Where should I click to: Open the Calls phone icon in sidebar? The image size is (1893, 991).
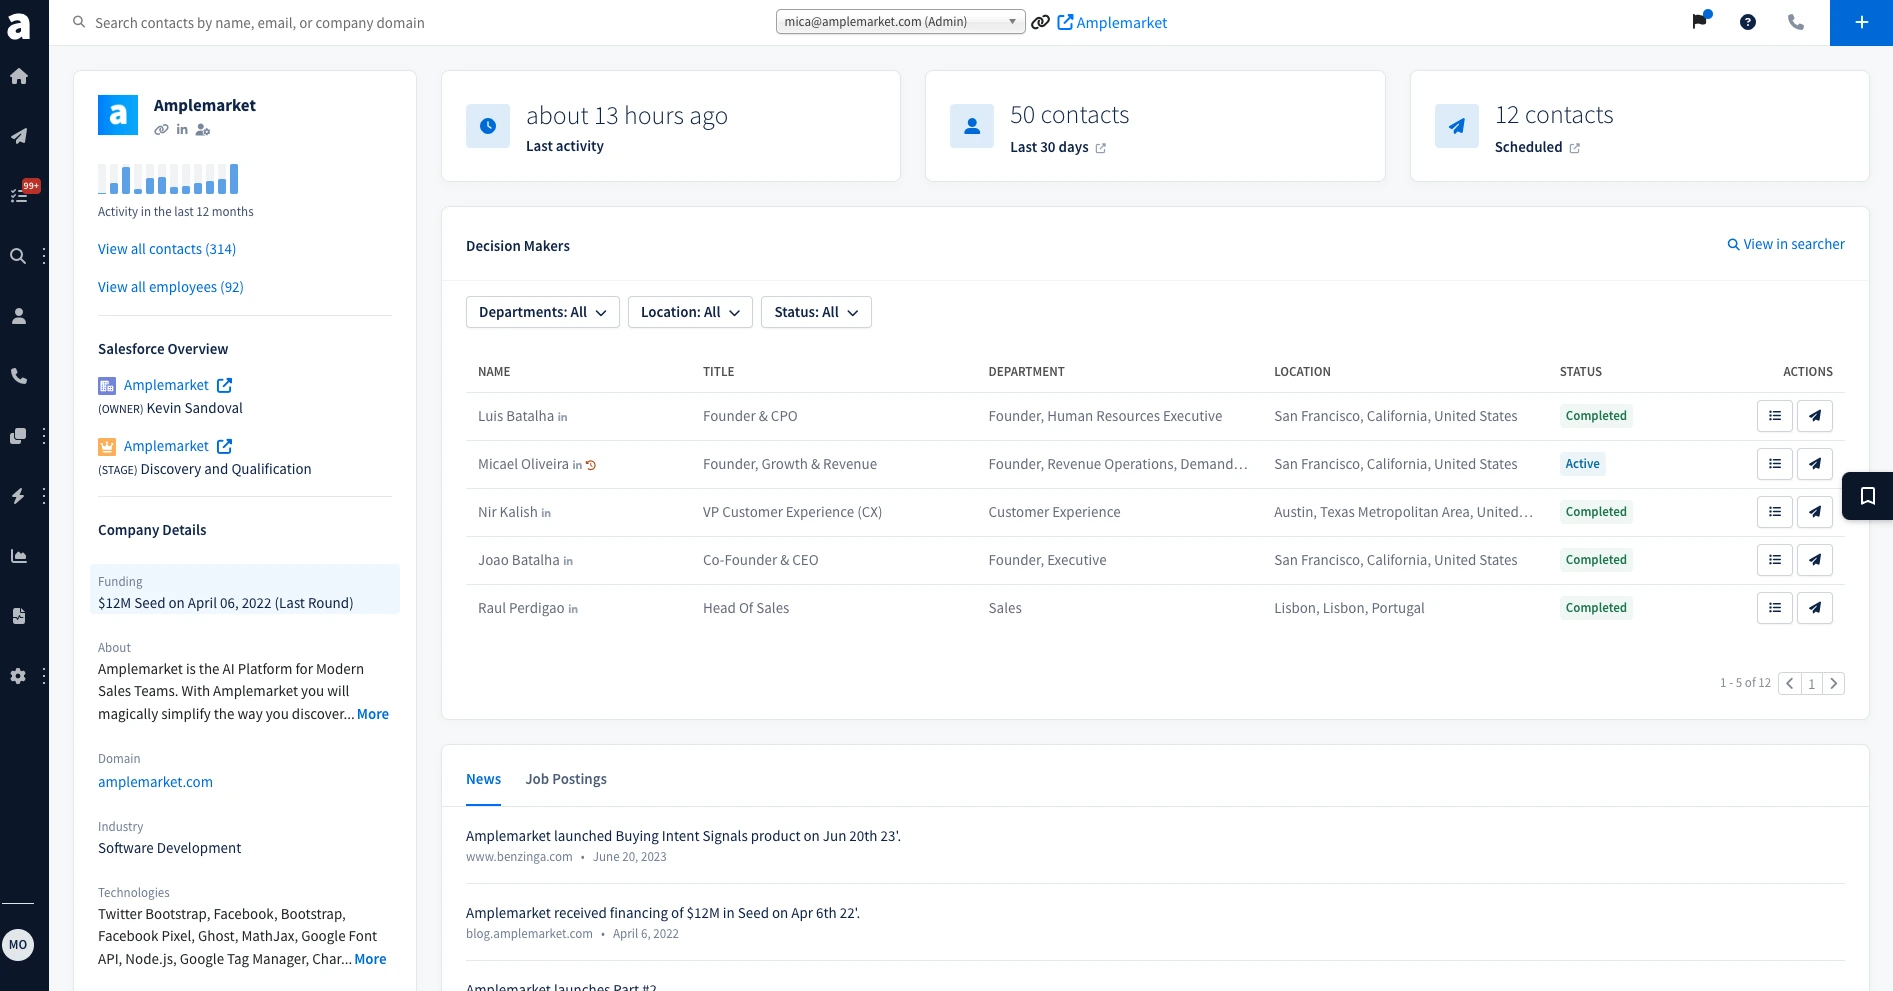click(x=19, y=376)
